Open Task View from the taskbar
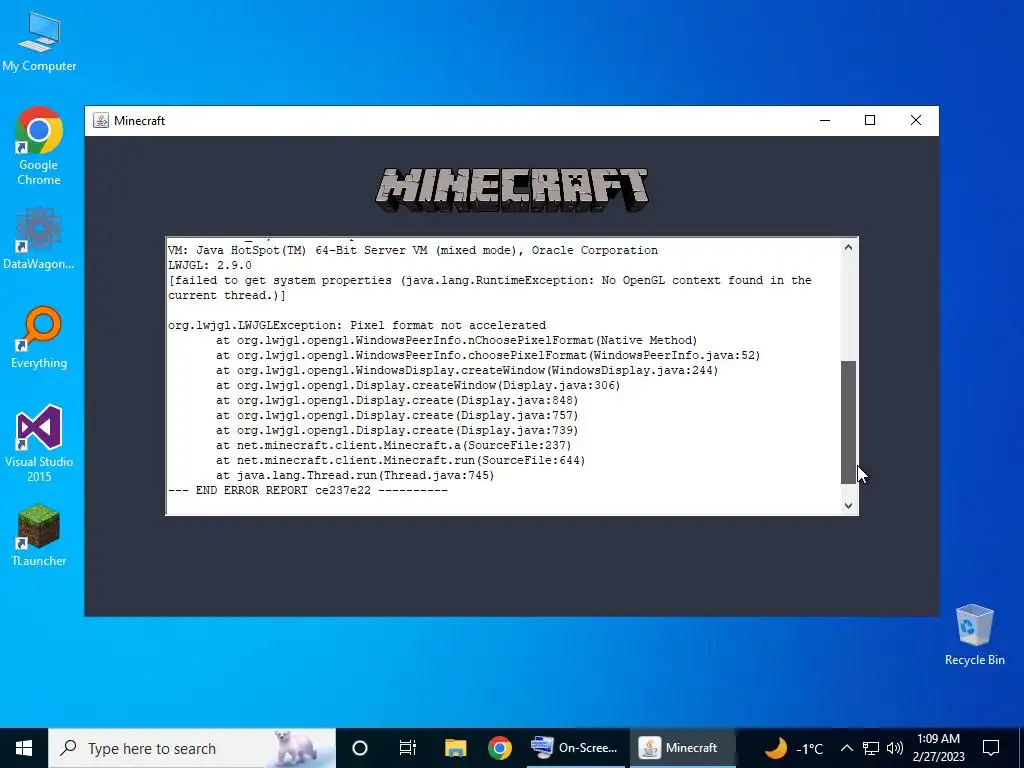This screenshot has width=1024, height=768. [x=408, y=748]
